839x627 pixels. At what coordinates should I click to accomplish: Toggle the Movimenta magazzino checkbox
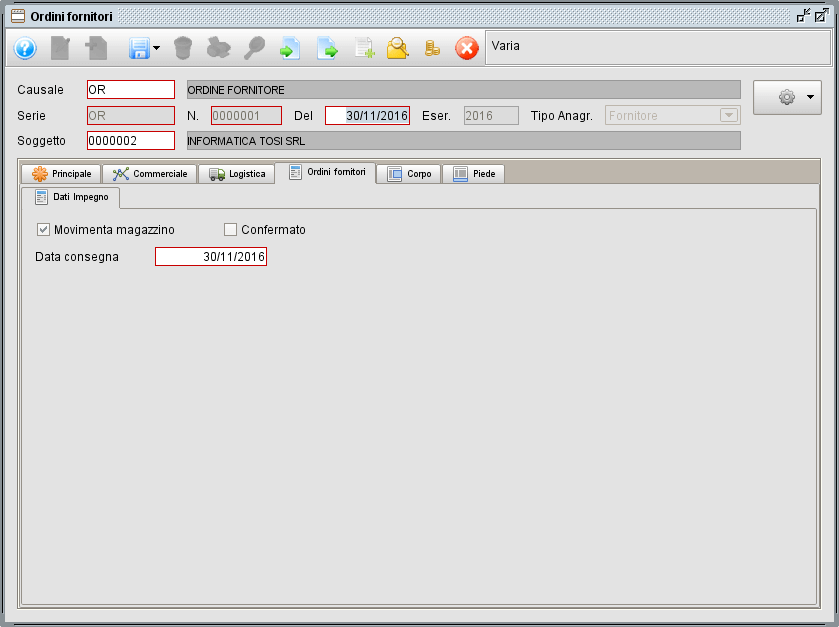pos(44,230)
